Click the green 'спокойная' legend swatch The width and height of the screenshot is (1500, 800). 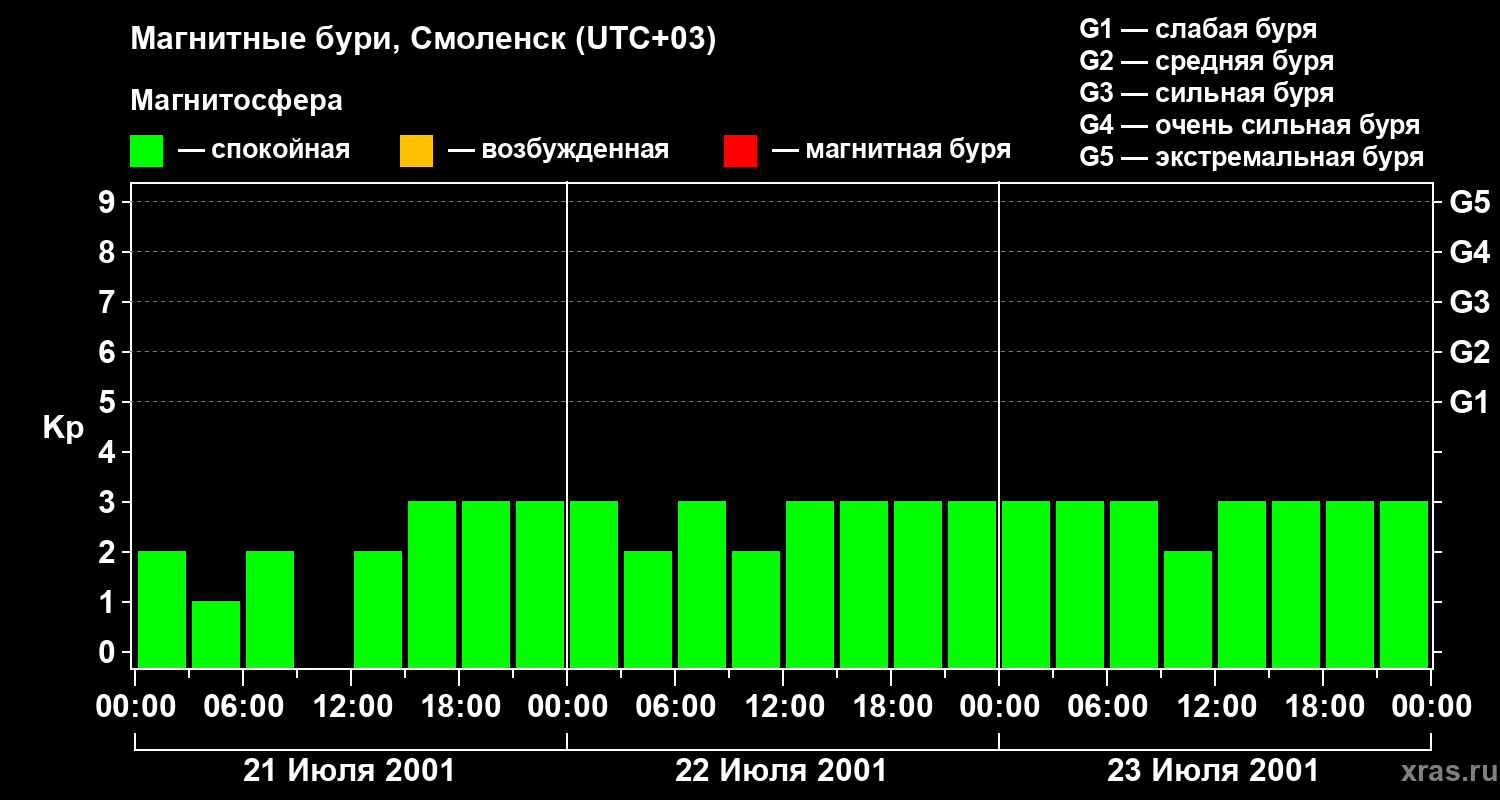(x=147, y=151)
